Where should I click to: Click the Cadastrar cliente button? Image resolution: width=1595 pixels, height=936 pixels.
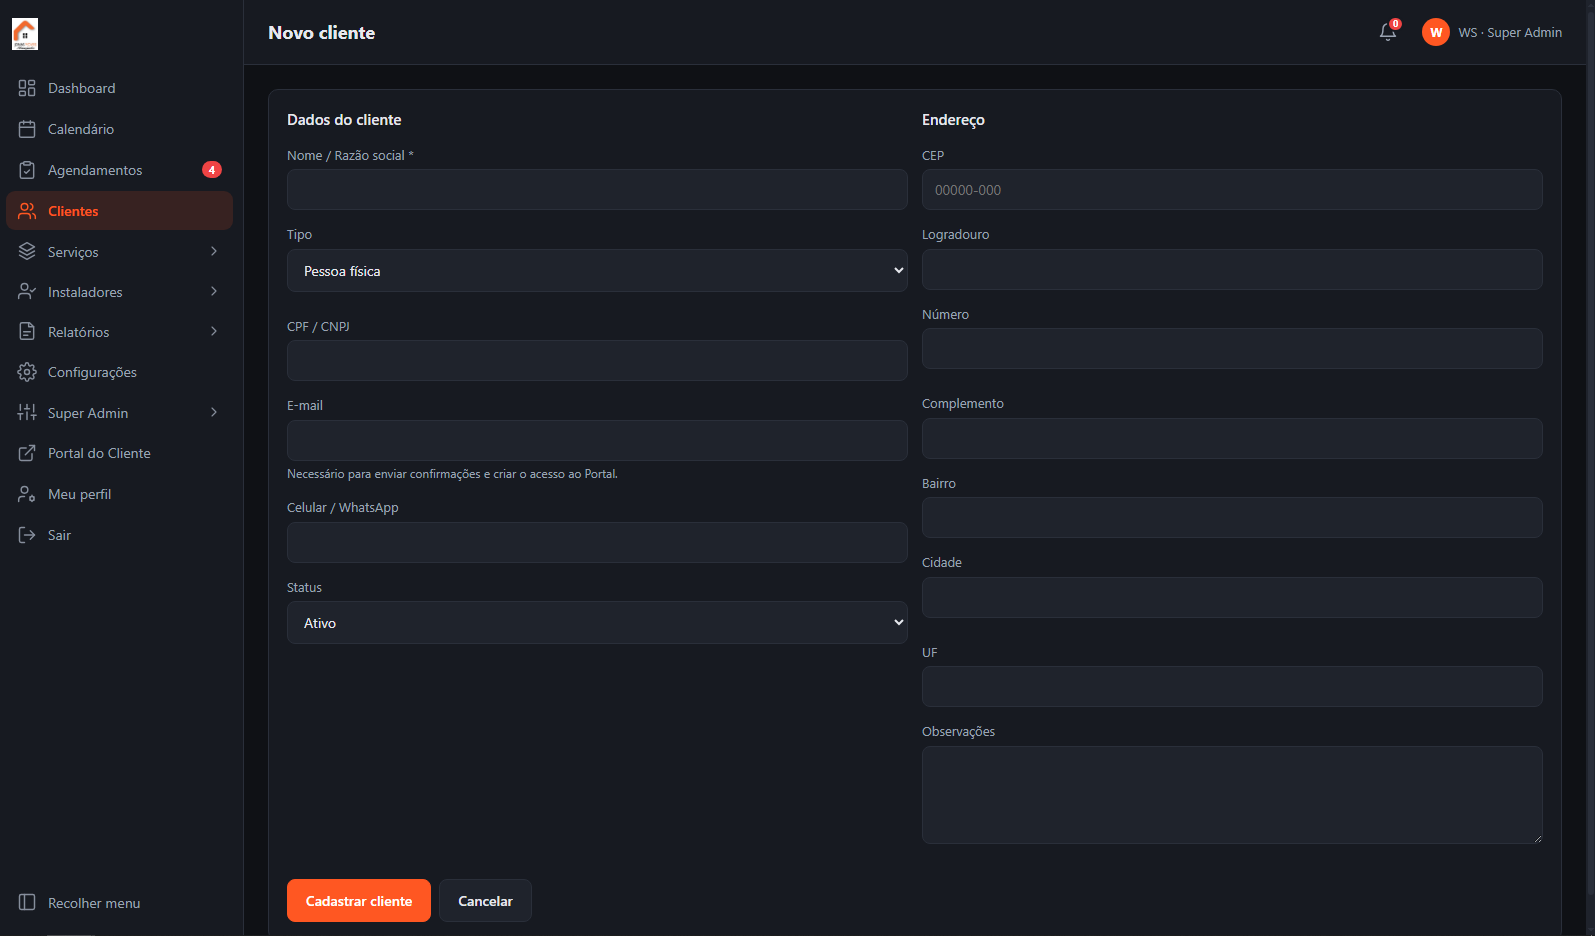point(359,901)
